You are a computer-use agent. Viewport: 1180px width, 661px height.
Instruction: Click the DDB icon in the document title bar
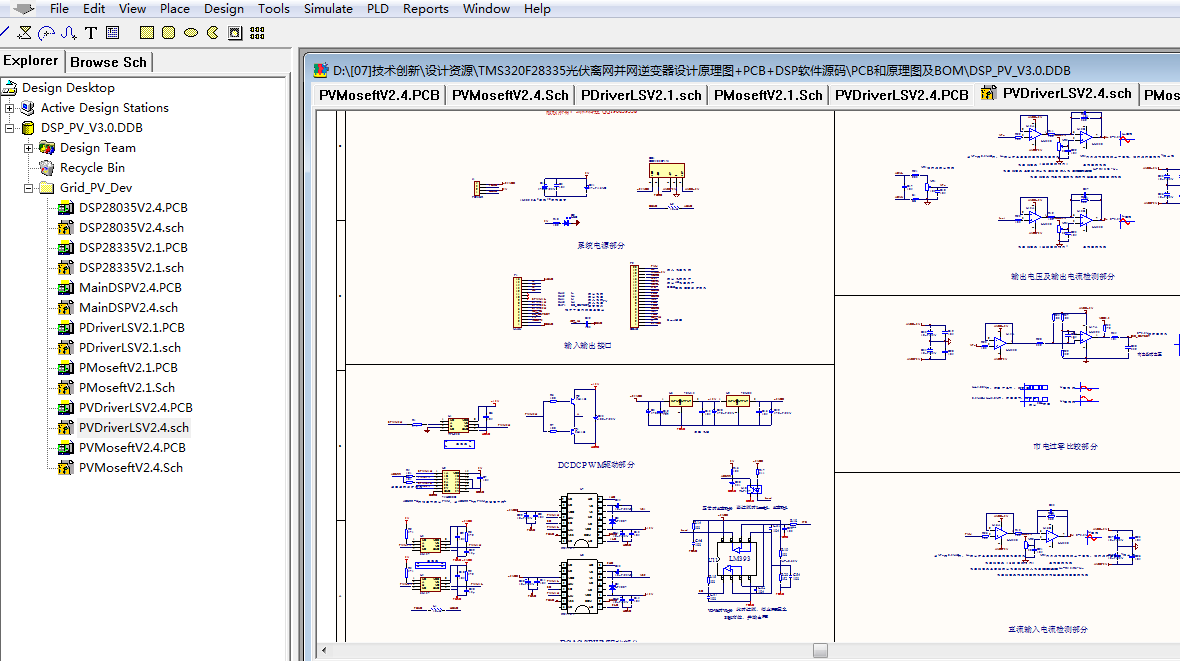pos(321,70)
